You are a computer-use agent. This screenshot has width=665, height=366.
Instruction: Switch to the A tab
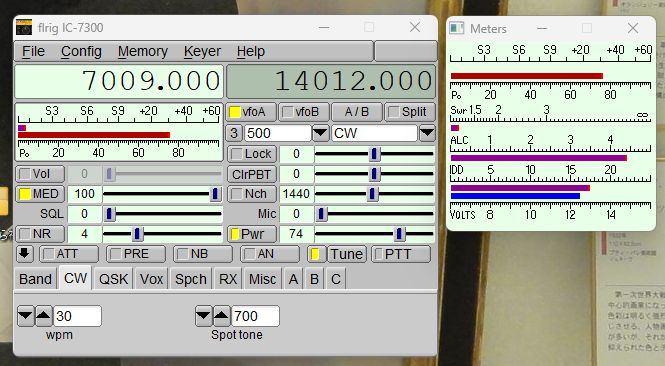293,279
